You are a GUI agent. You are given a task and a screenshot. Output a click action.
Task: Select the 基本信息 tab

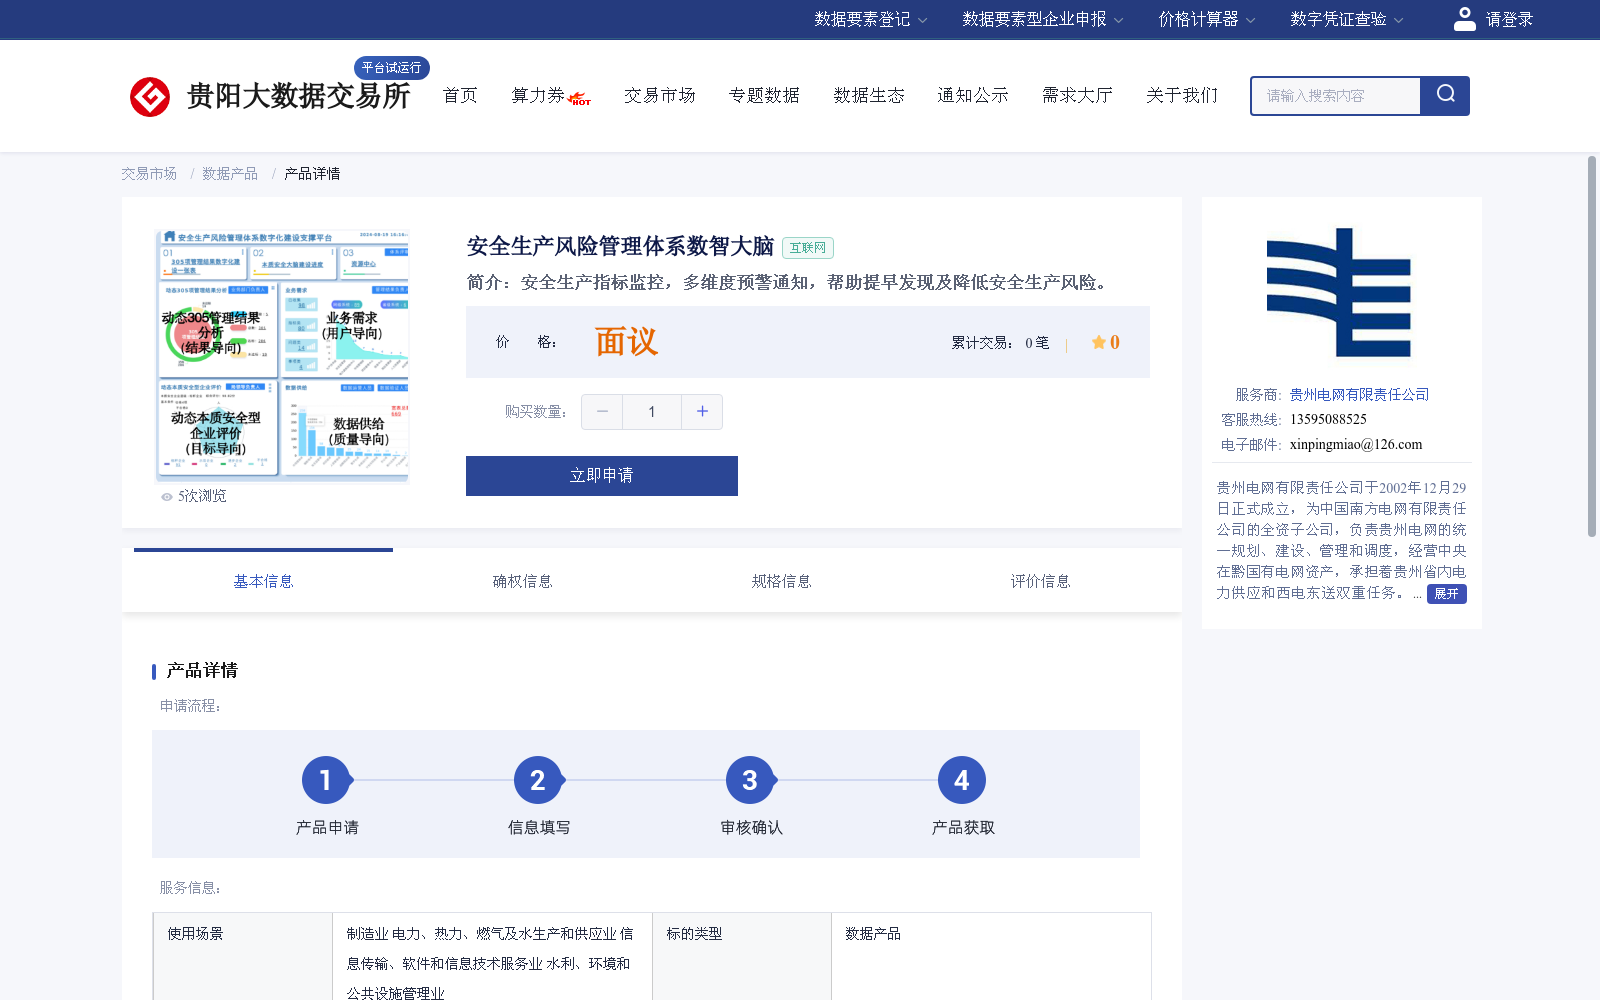[263, 581]
